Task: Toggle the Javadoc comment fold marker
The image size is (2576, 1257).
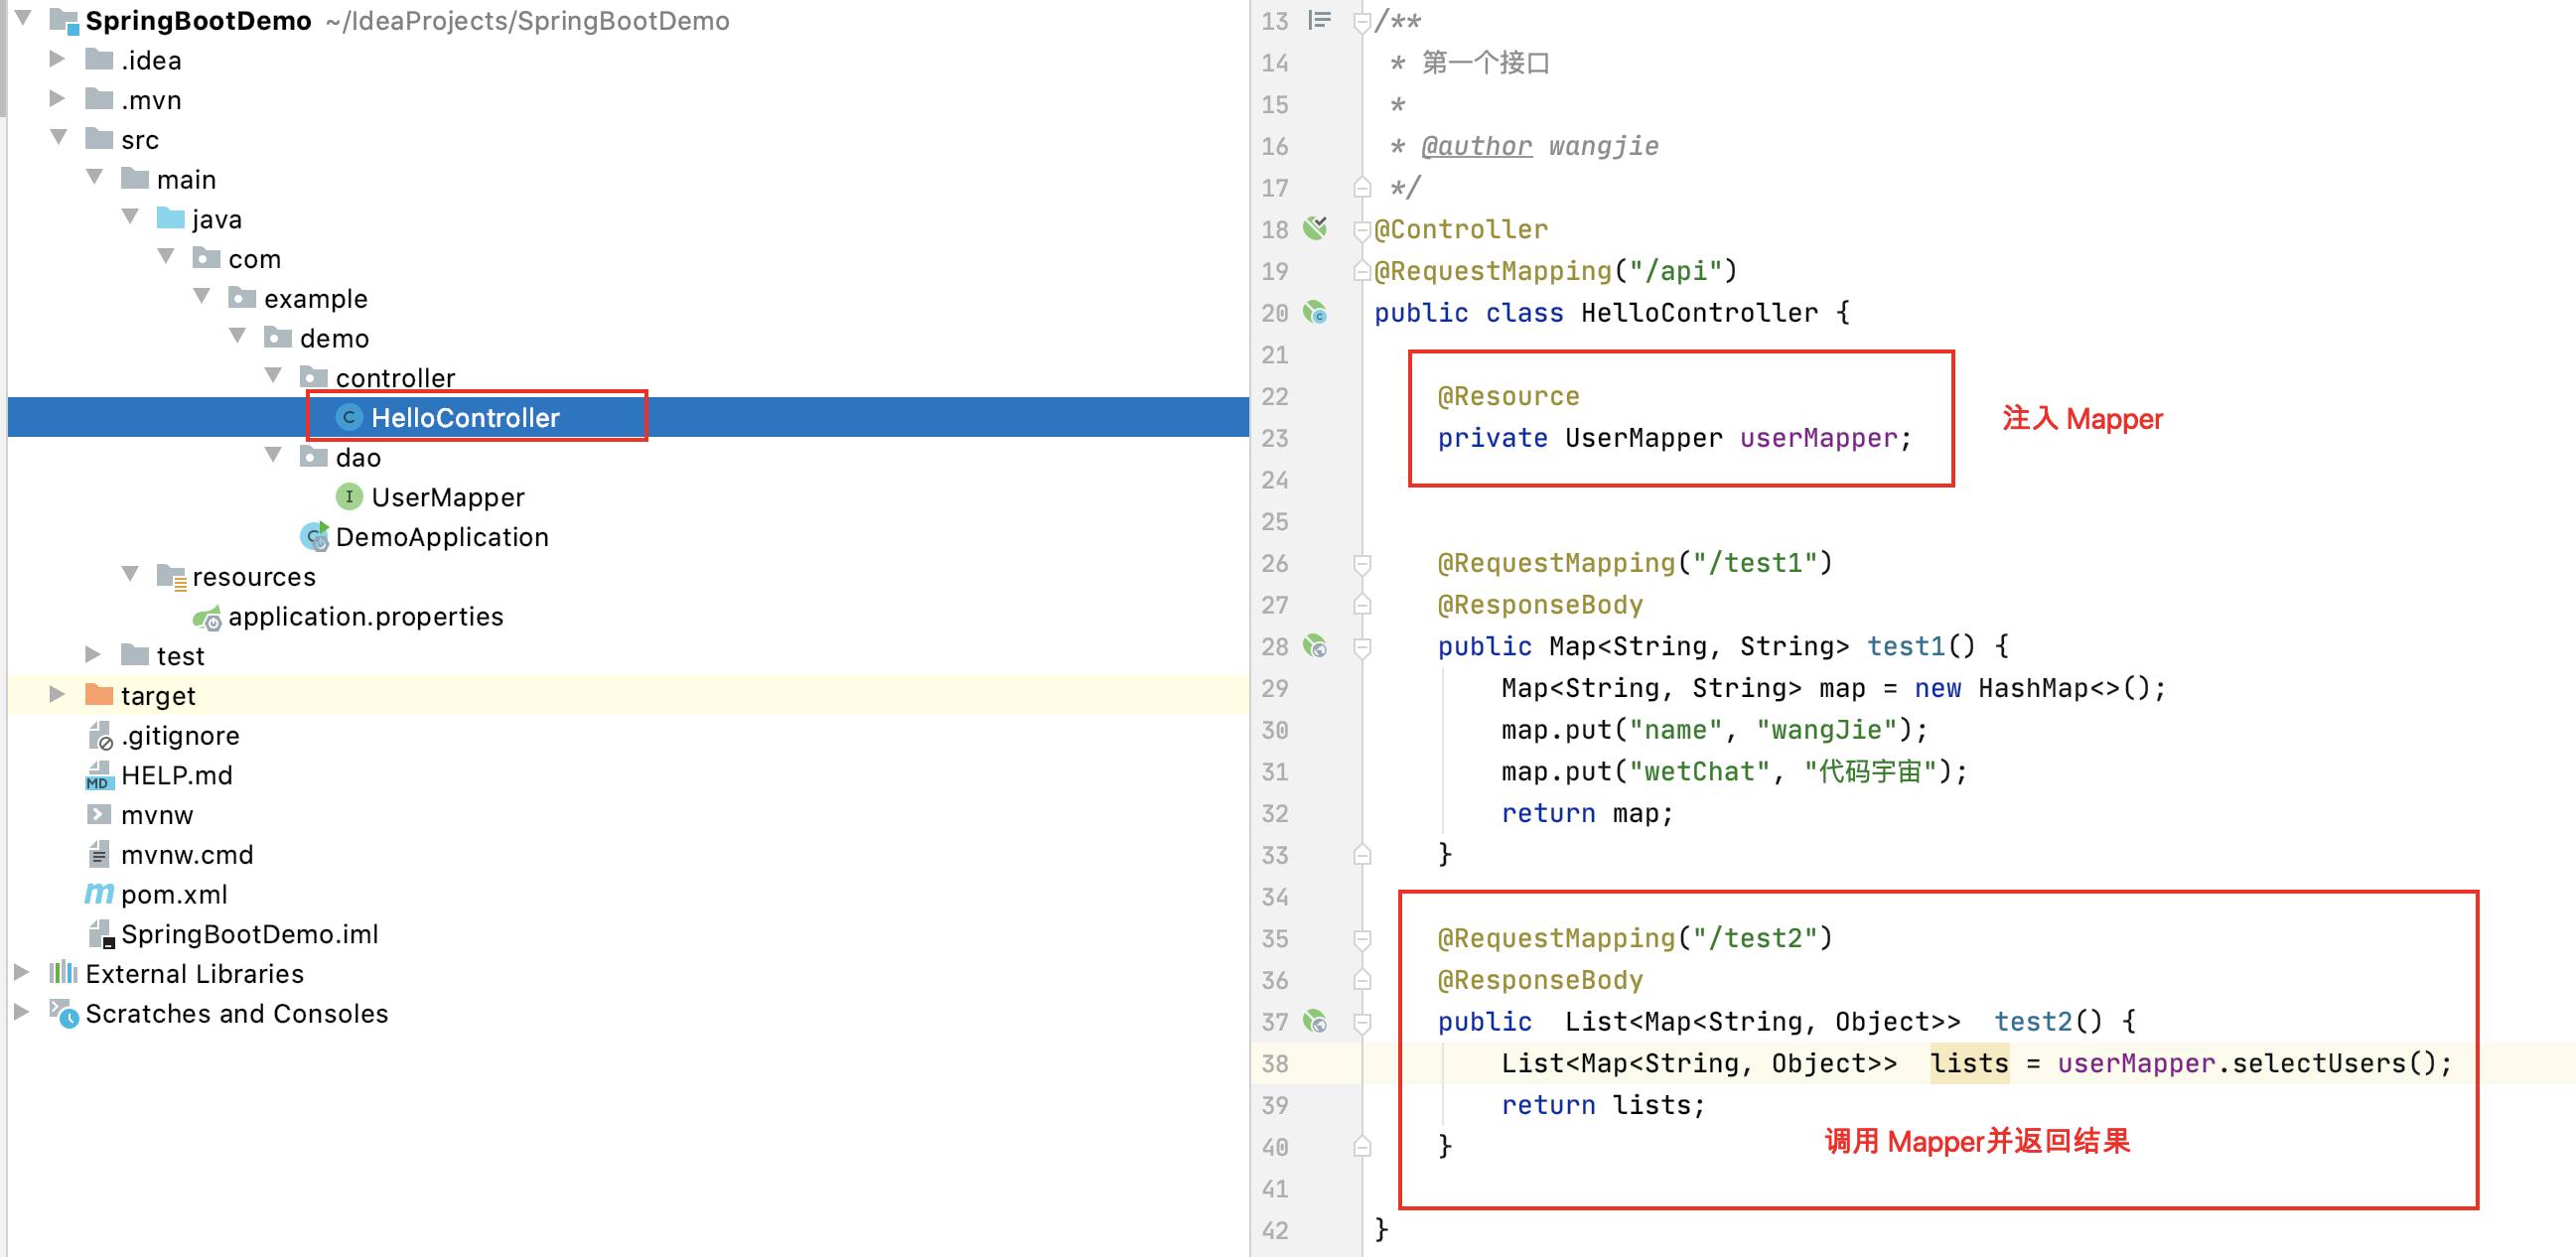Action: (1361, 22)
